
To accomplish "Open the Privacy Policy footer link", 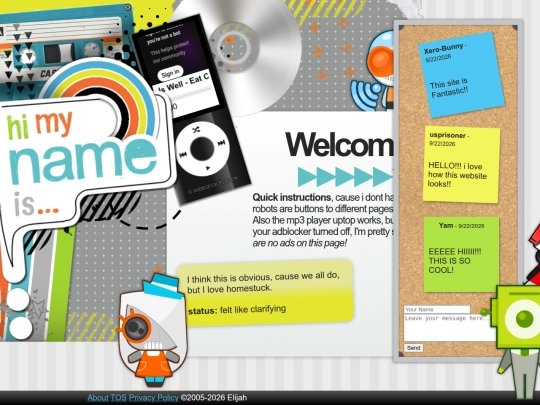I will pos(154,398).
